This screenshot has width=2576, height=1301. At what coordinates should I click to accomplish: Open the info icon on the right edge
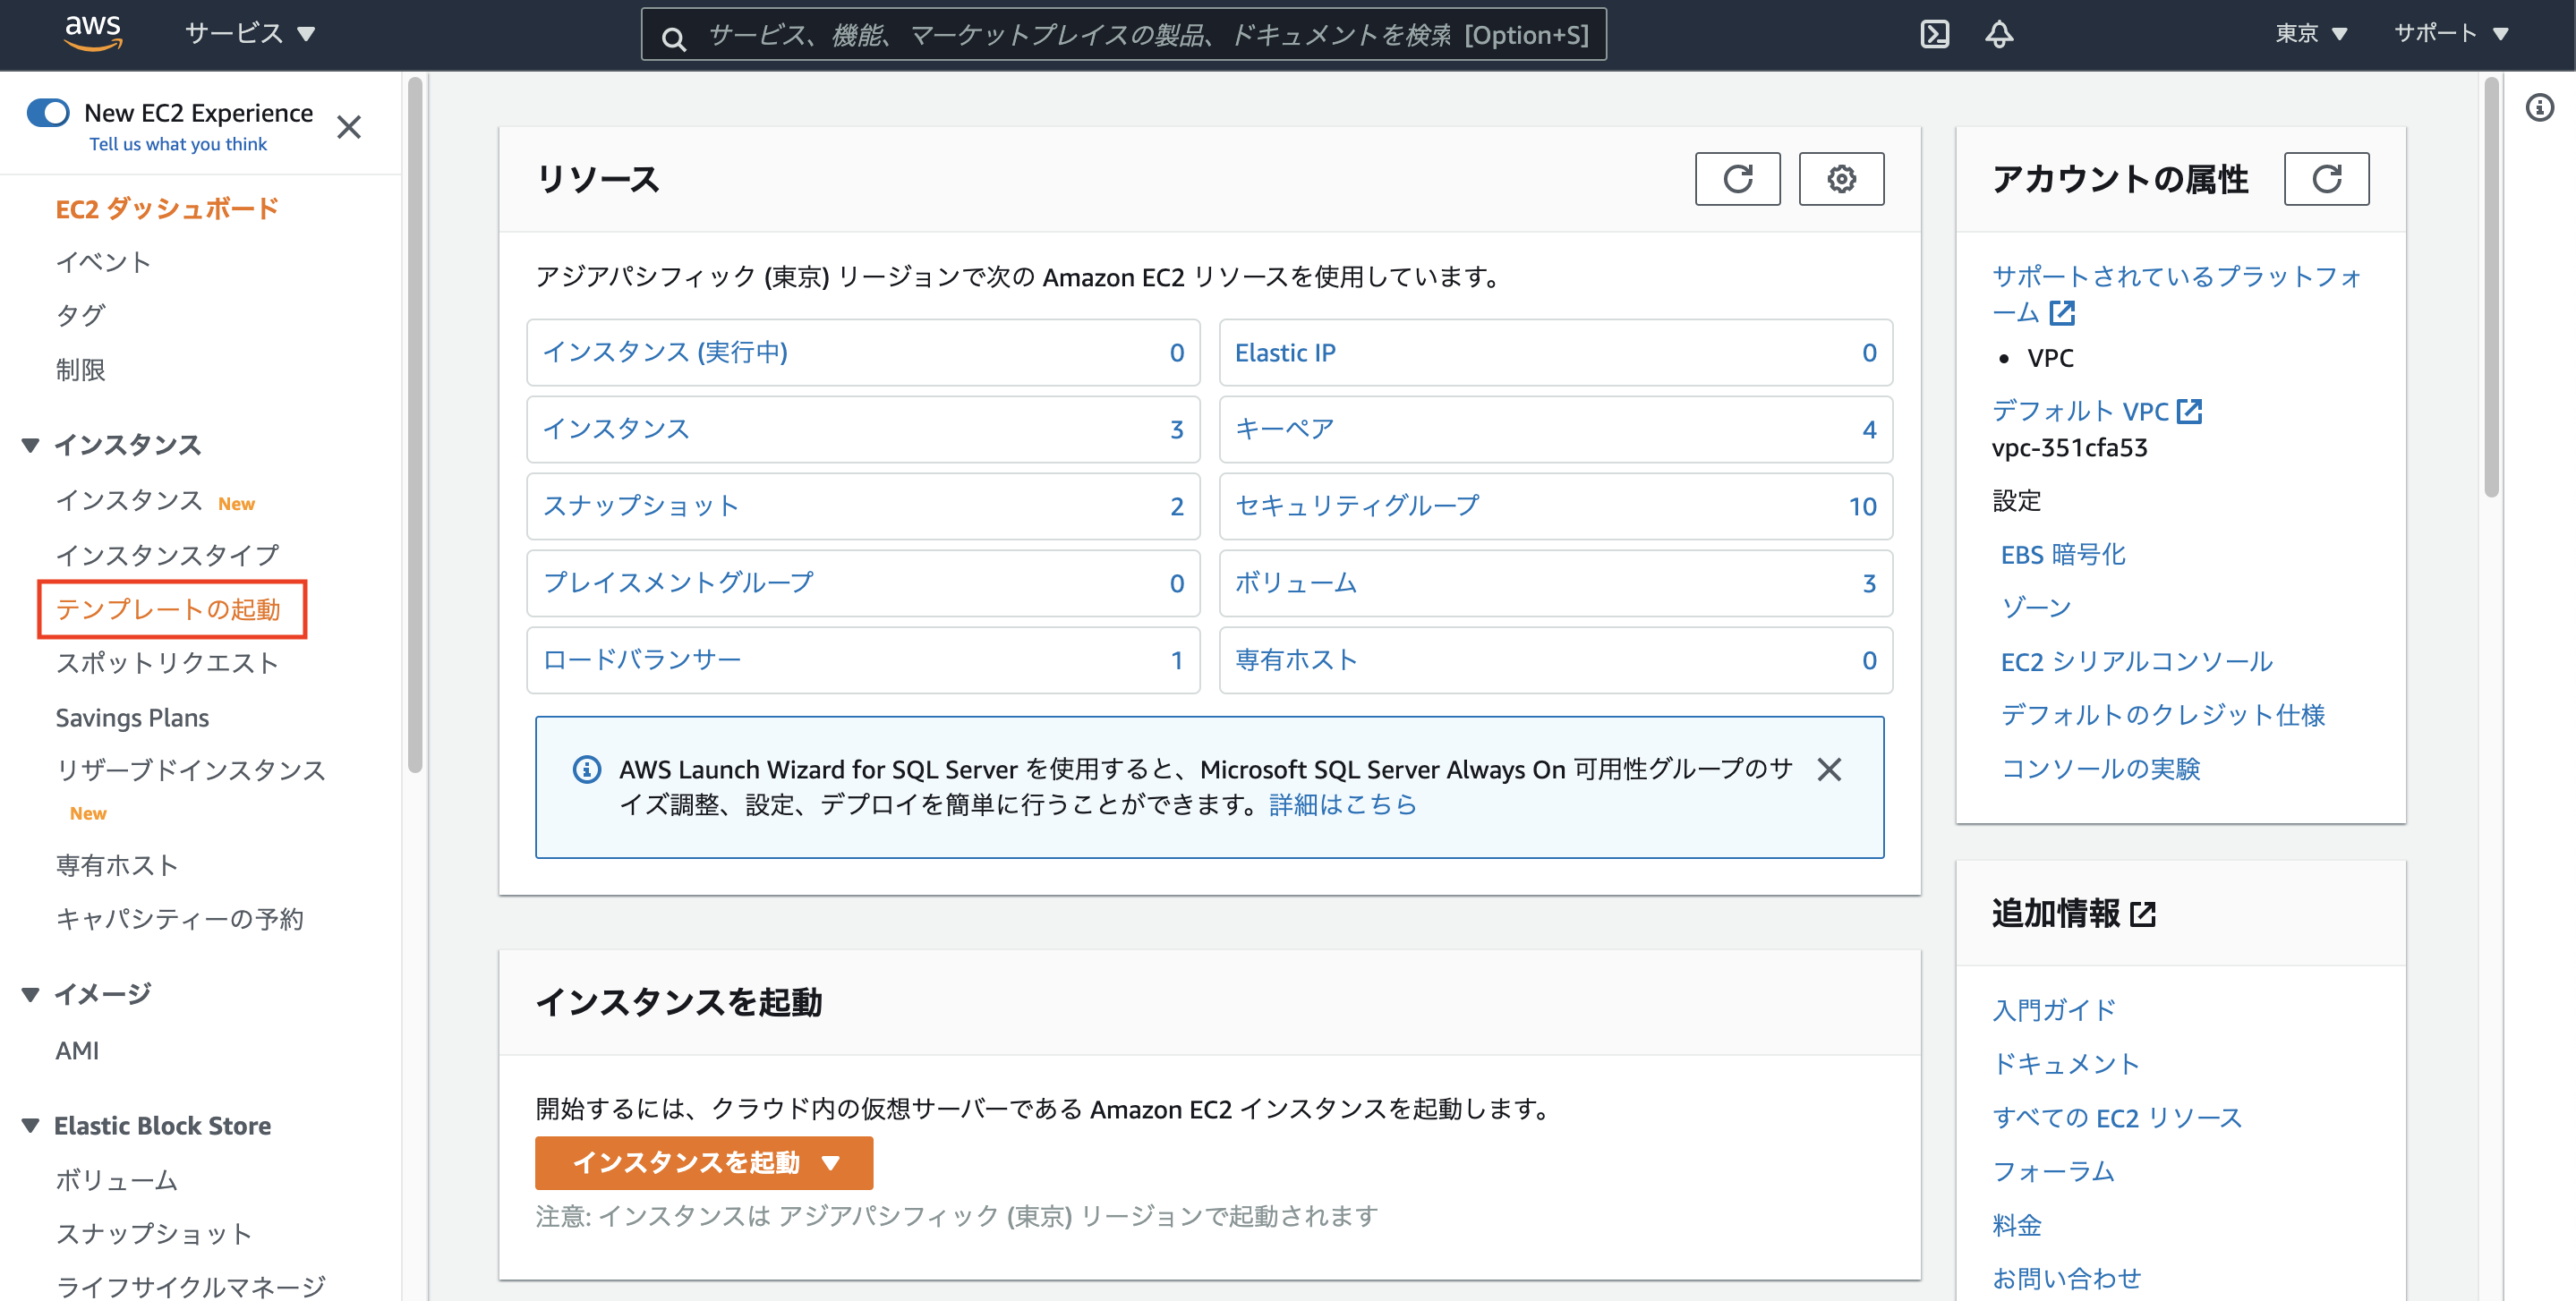click(2539, 109)
